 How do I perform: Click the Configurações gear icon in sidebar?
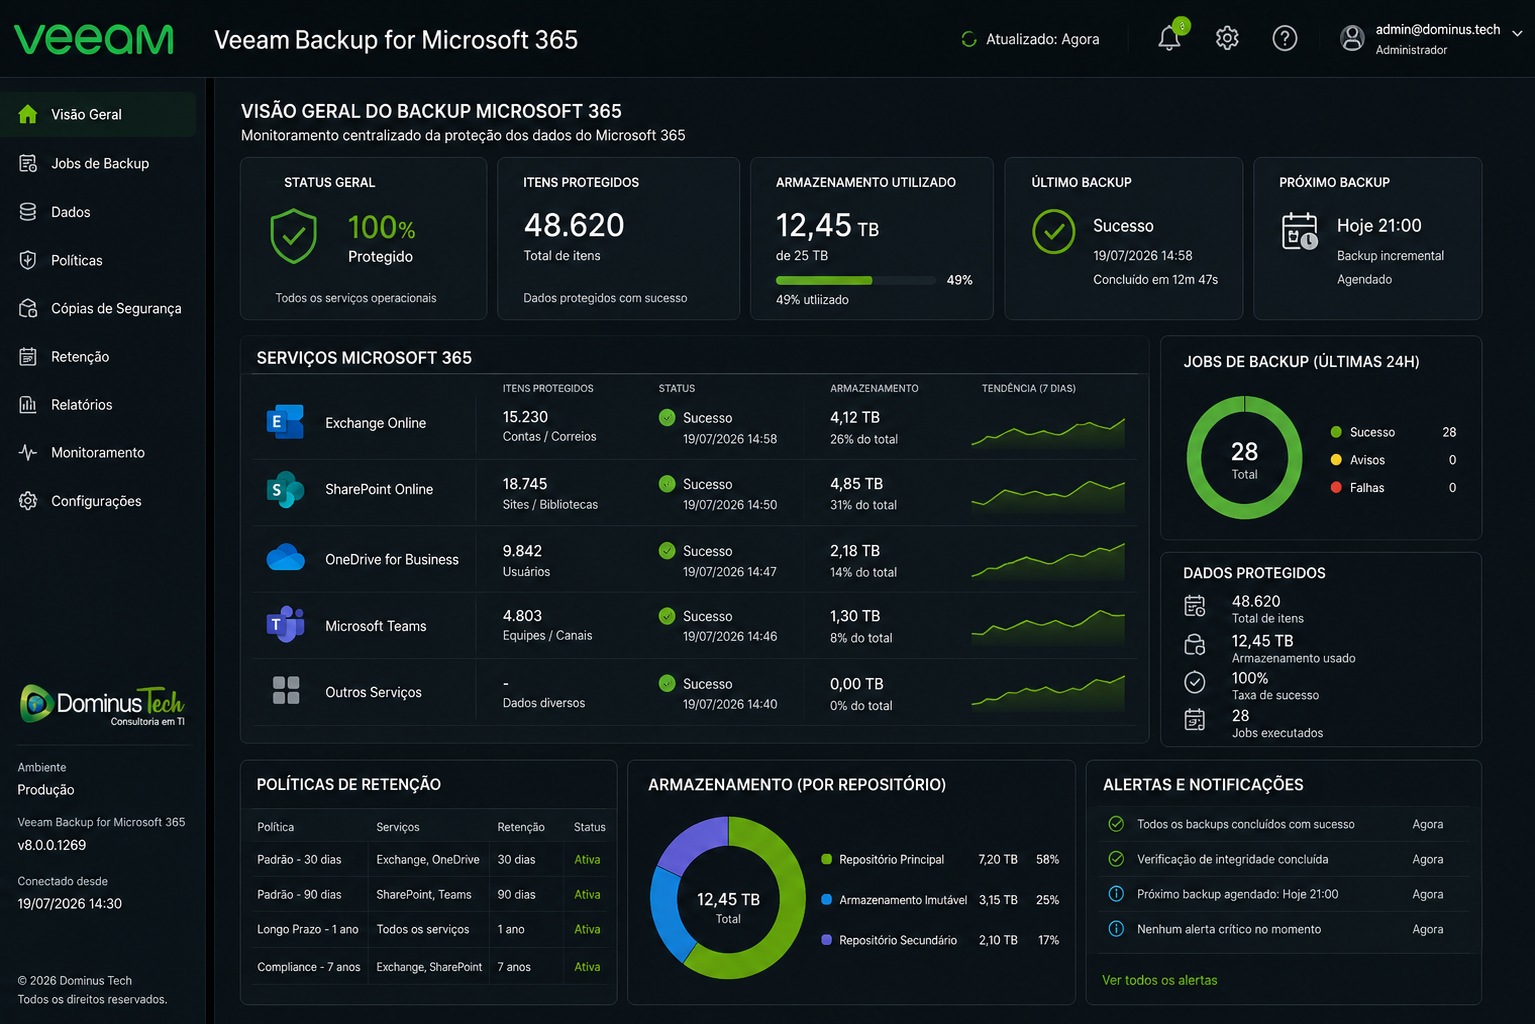tap(28, 500)
